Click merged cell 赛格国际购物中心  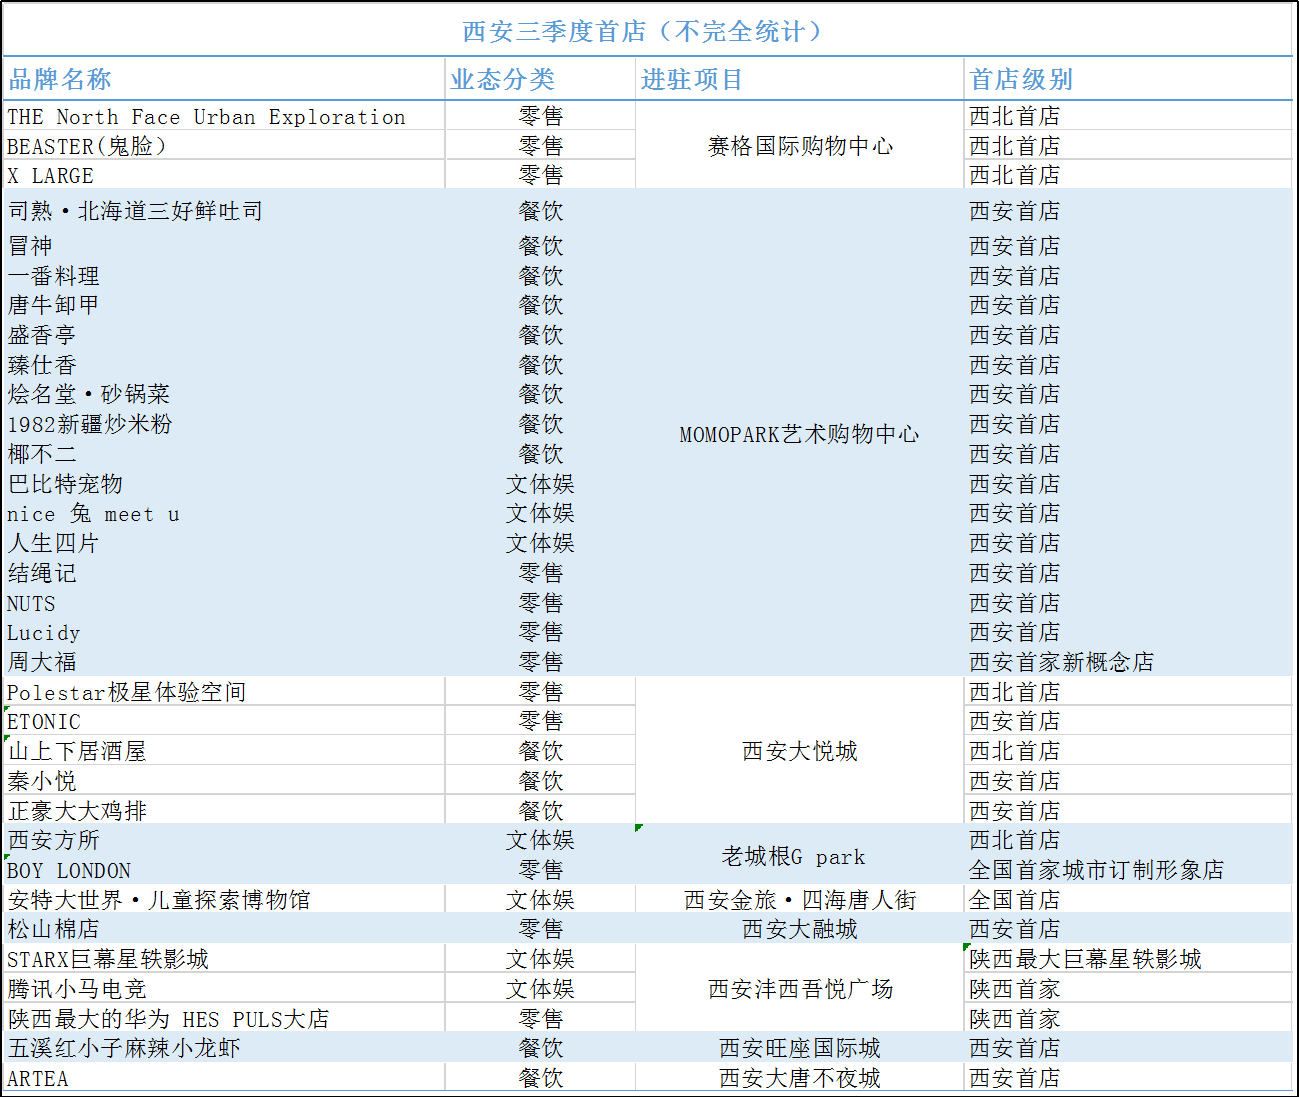pos(800,146)
